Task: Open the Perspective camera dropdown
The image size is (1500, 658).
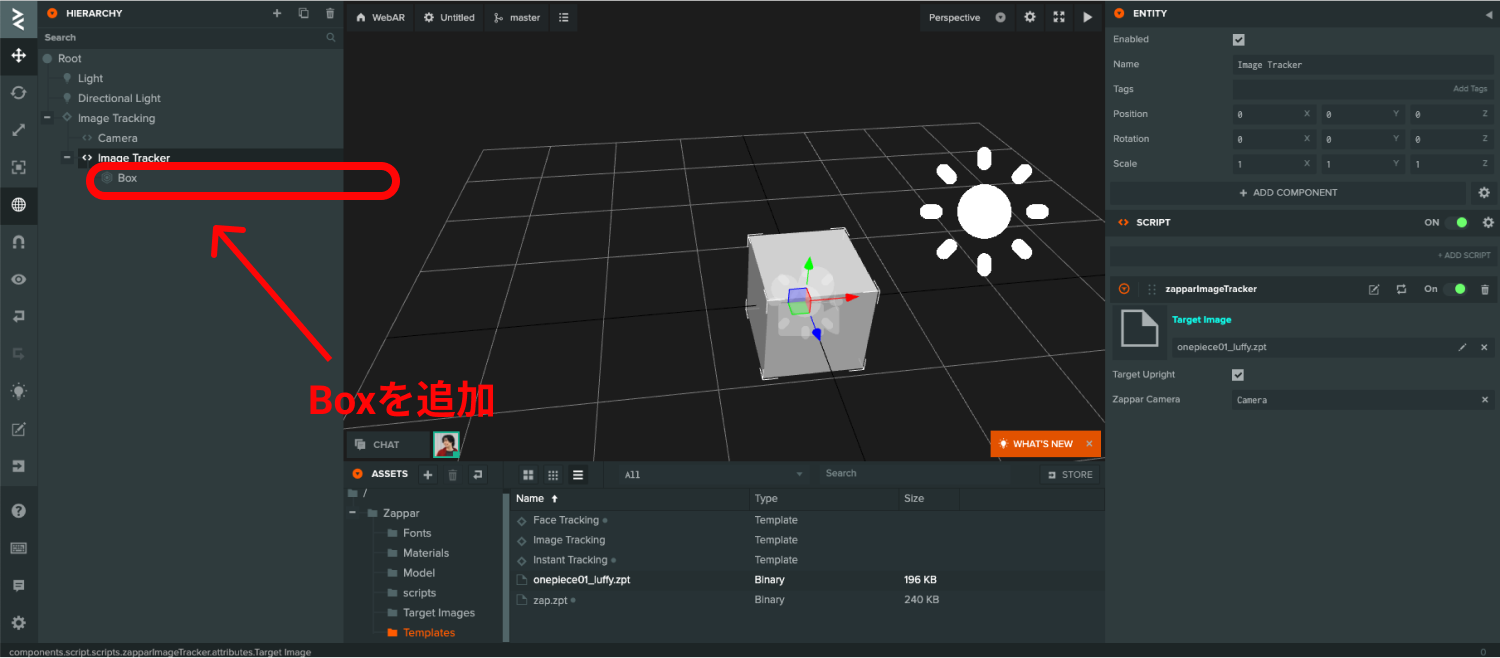Action: click(967, 17)
